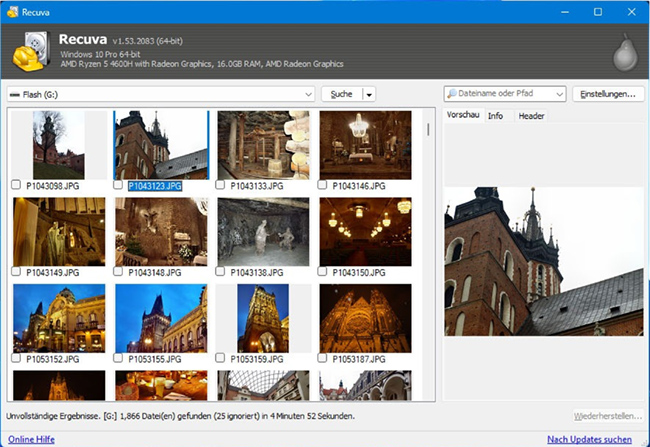
Task: Click the Flash (G:) drive icon
Action: tap(15, 95)
